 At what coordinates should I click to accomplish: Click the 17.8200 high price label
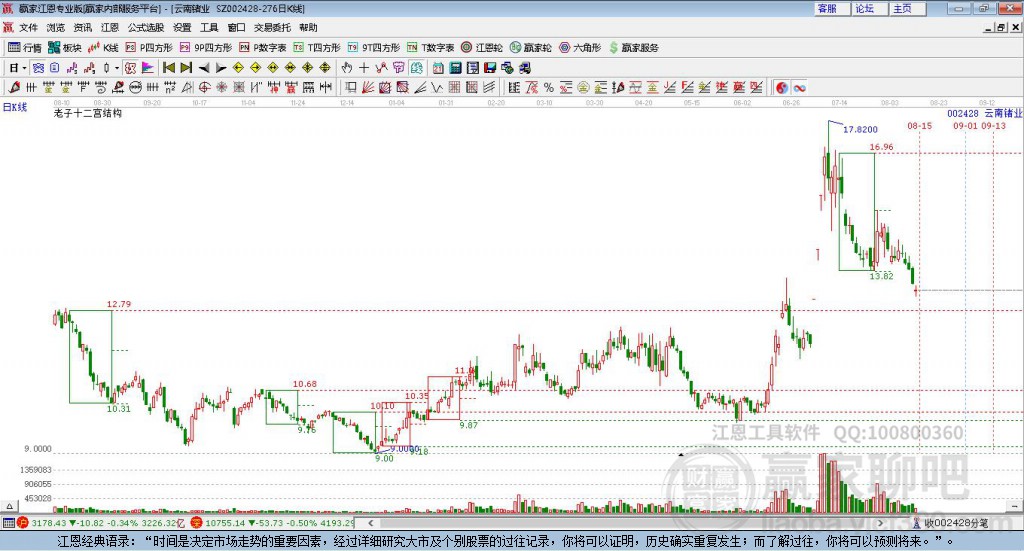pos(860,129)
